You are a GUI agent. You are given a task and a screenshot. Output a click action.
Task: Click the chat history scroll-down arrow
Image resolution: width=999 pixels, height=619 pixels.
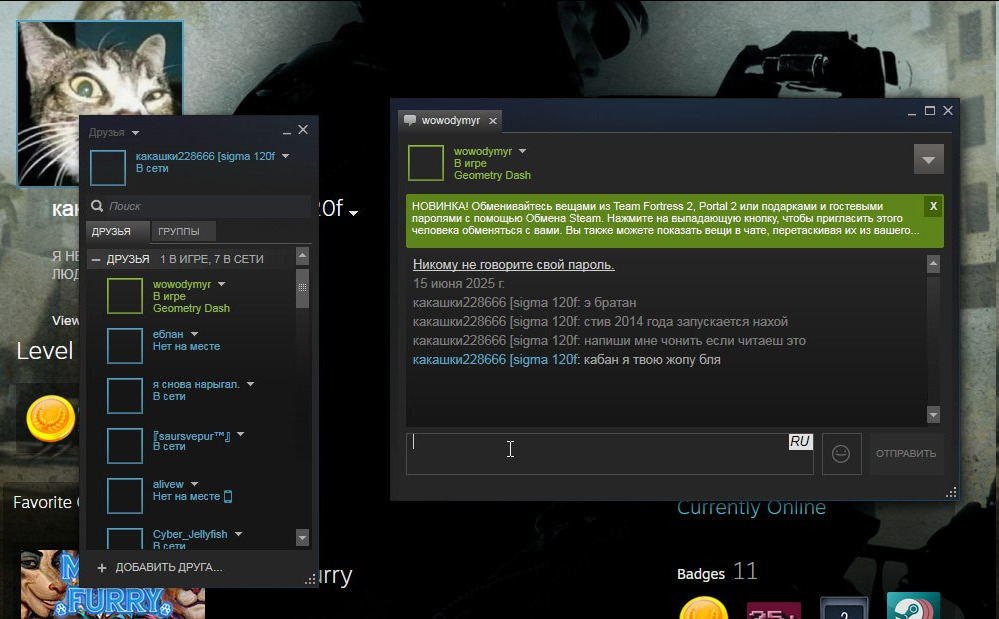(933, 415)
